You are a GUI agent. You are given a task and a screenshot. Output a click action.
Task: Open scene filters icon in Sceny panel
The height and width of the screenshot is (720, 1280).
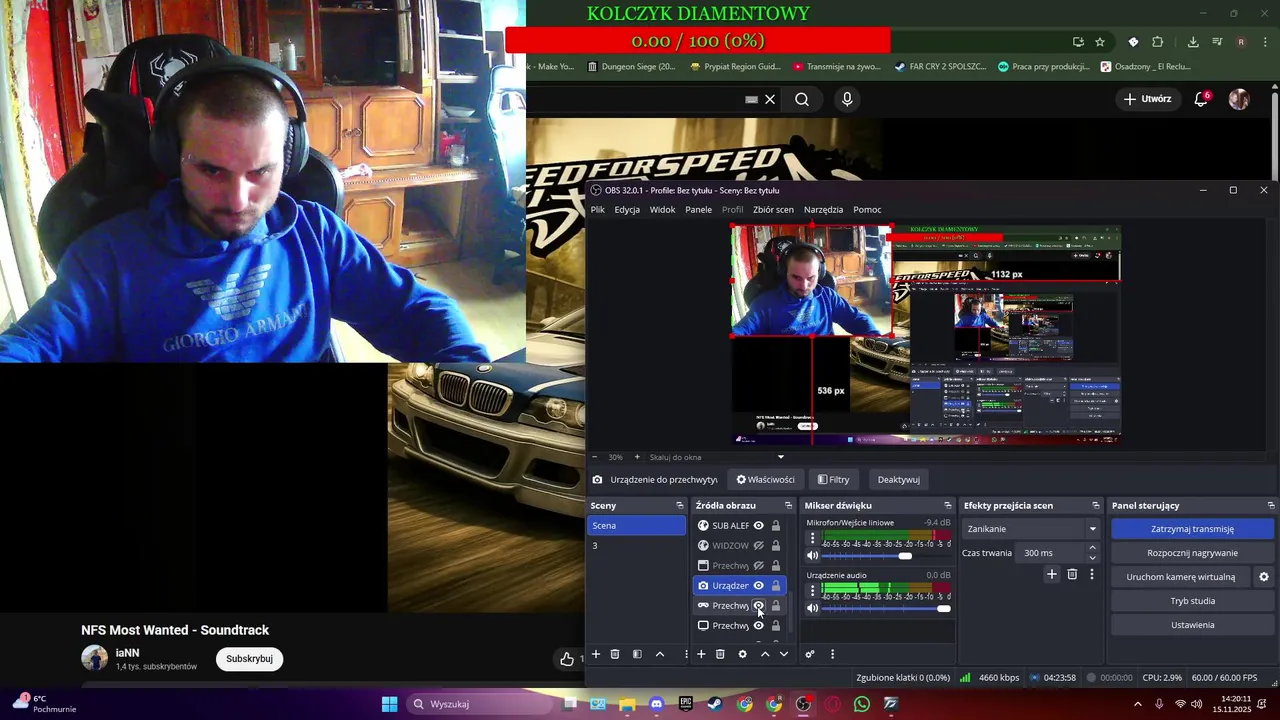point(637,654)
